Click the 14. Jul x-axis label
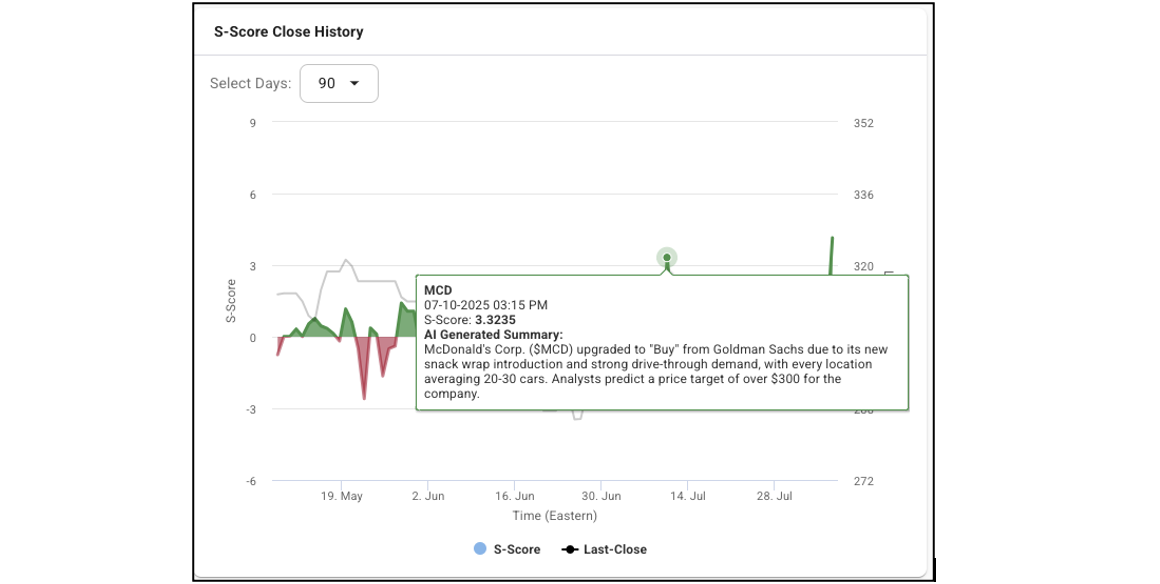1160x584 pixels. 688,496
